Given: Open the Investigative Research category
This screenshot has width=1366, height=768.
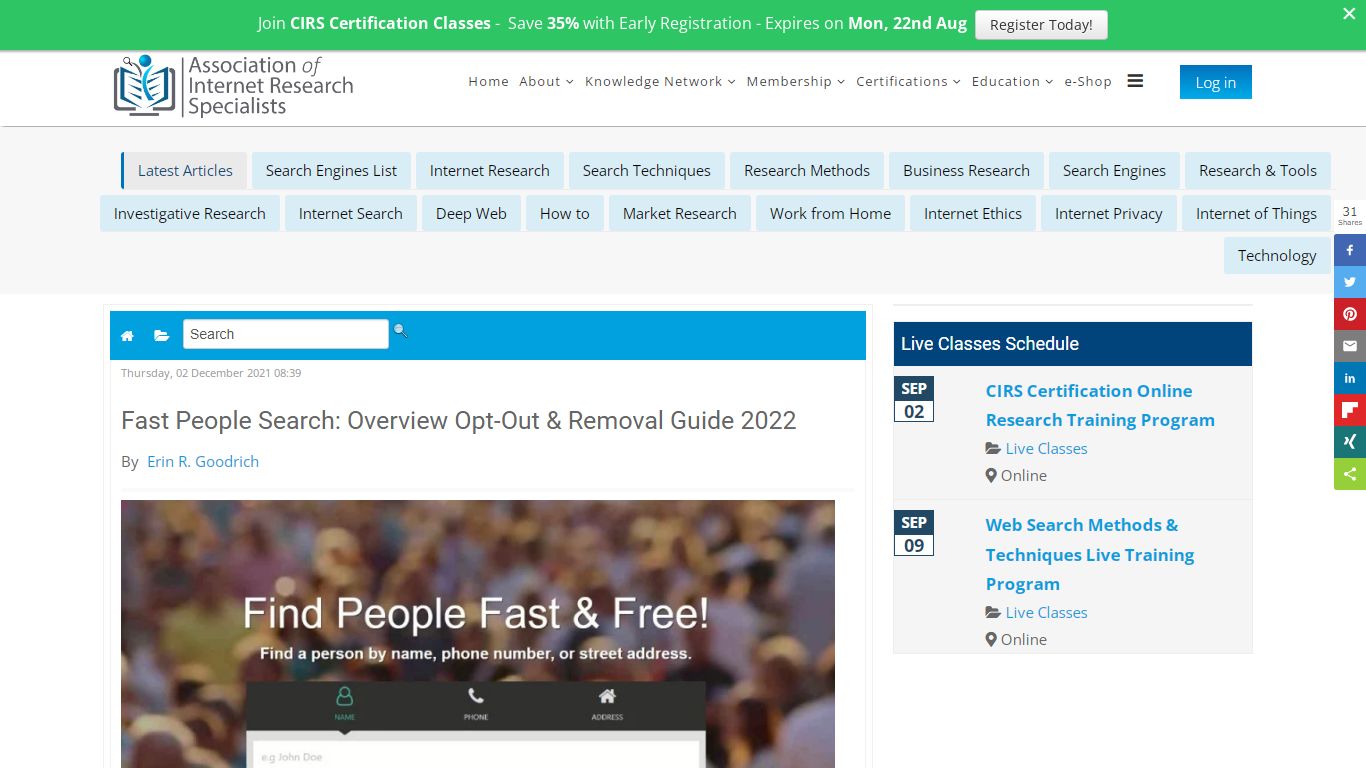Looking at the screenshot, I should coord(190,214).
